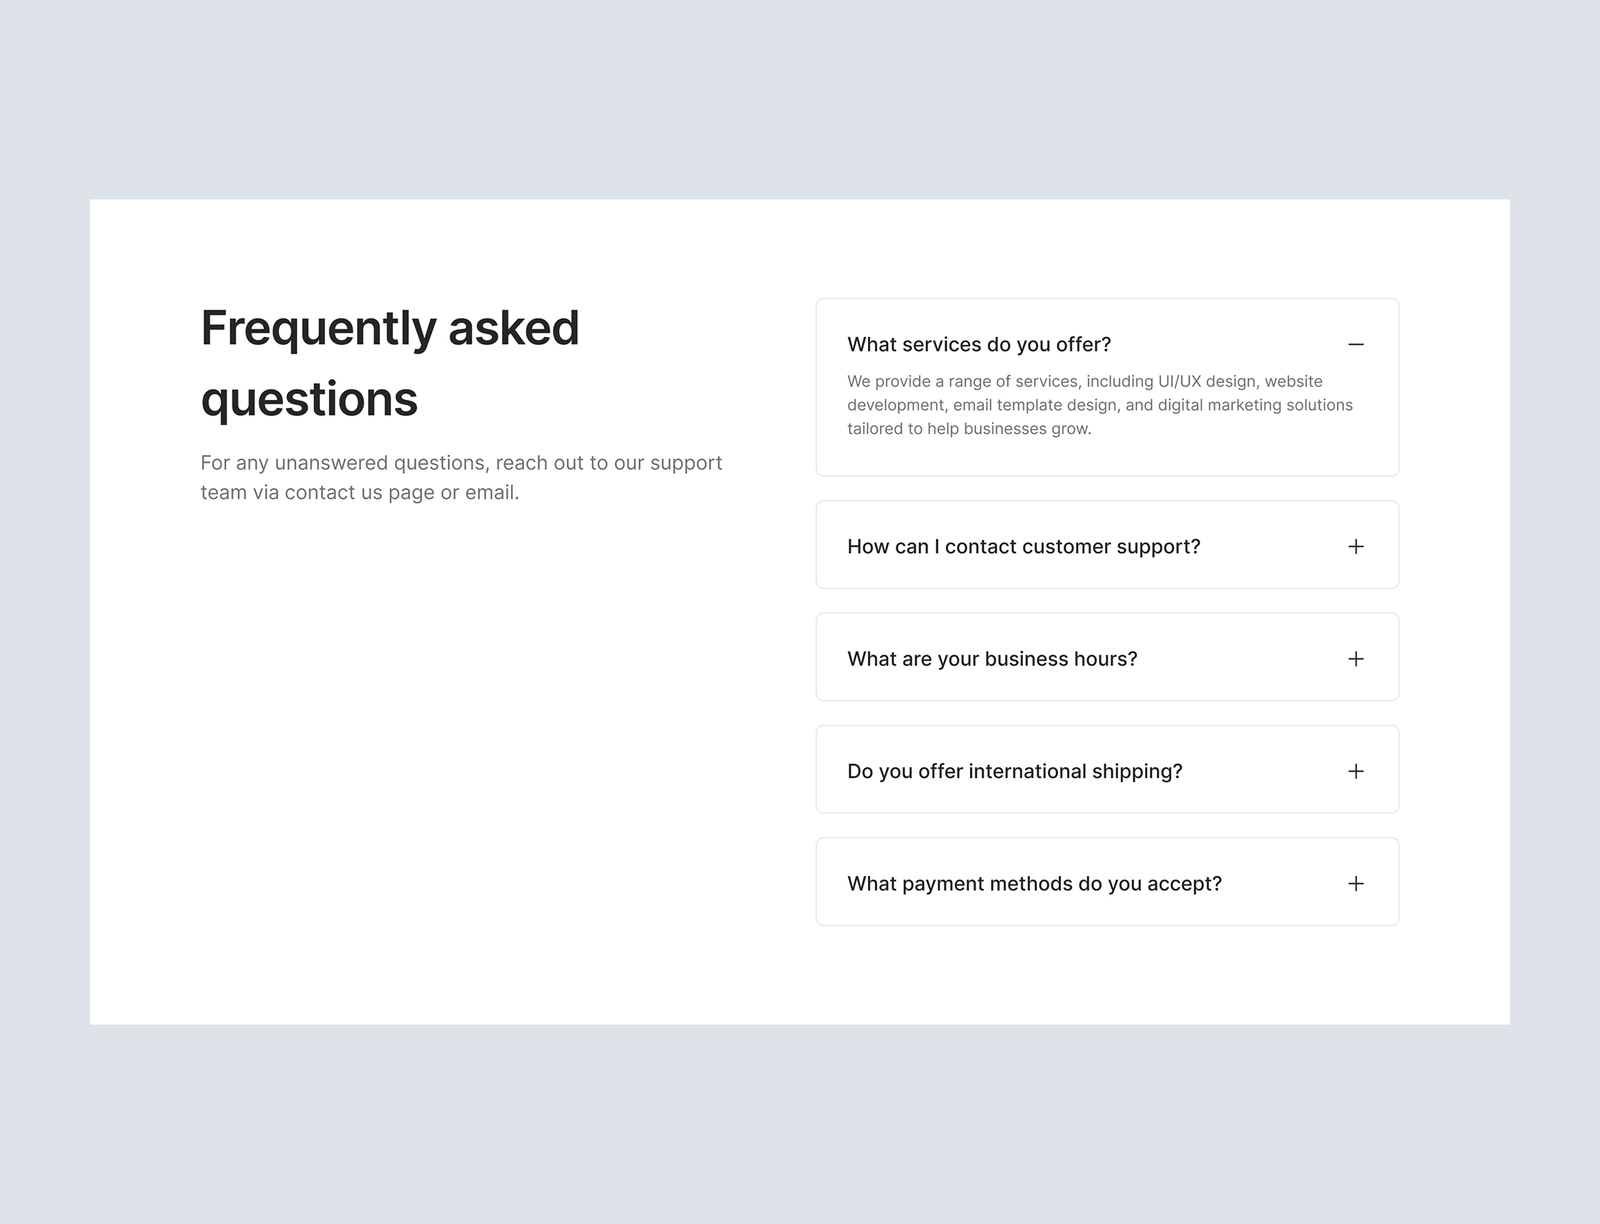Click the word "questions" in the heading

[x=309, y=399]
